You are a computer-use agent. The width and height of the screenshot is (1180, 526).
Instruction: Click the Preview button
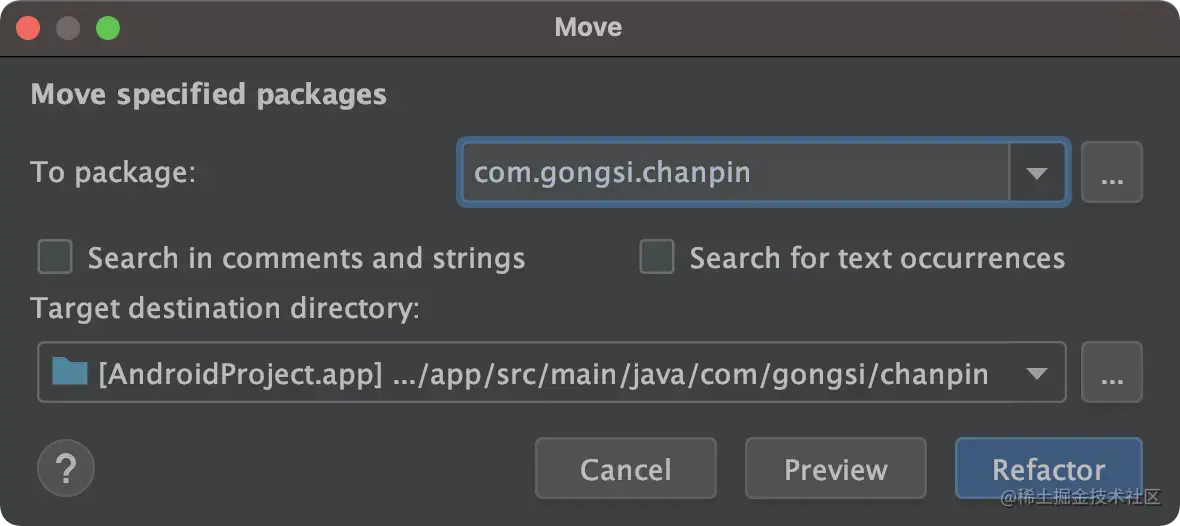pyautogui.click(x=835, y=468)
